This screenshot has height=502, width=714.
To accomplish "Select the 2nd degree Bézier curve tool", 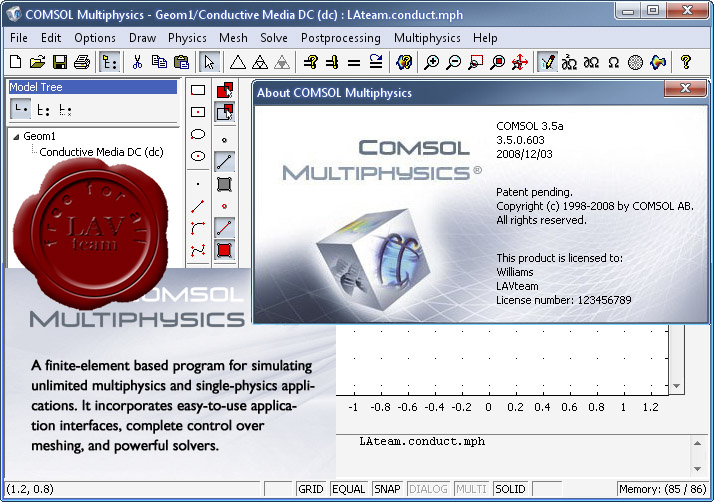I will click(x=198, y=228).
